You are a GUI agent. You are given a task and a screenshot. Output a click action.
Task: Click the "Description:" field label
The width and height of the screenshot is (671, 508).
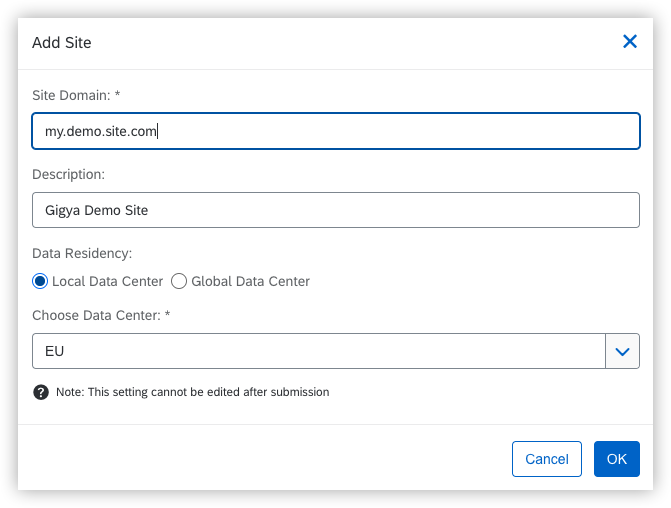68,174
